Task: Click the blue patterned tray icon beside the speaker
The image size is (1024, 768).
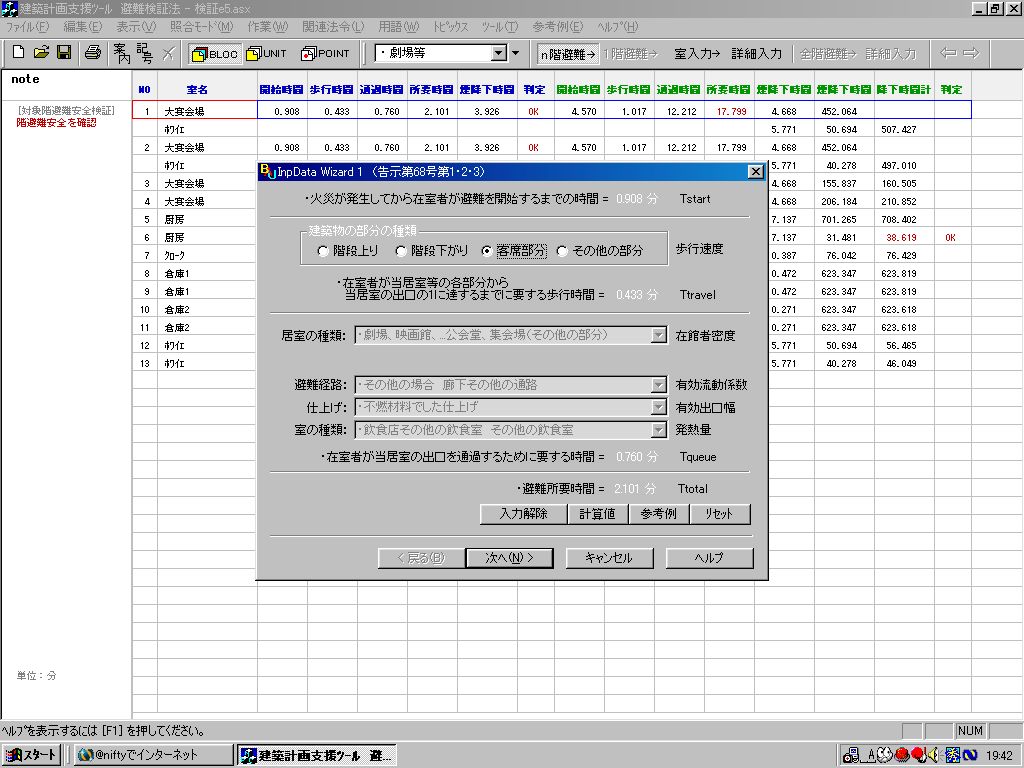Action: (952, 755)
